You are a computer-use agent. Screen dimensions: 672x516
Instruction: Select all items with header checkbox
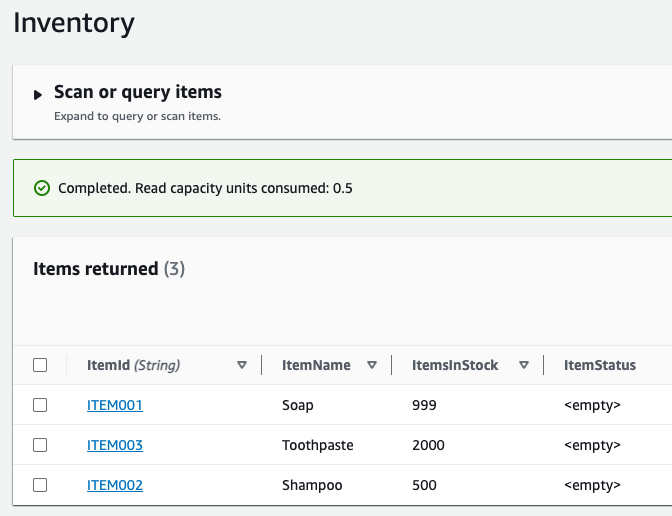[x=40, y=365]
